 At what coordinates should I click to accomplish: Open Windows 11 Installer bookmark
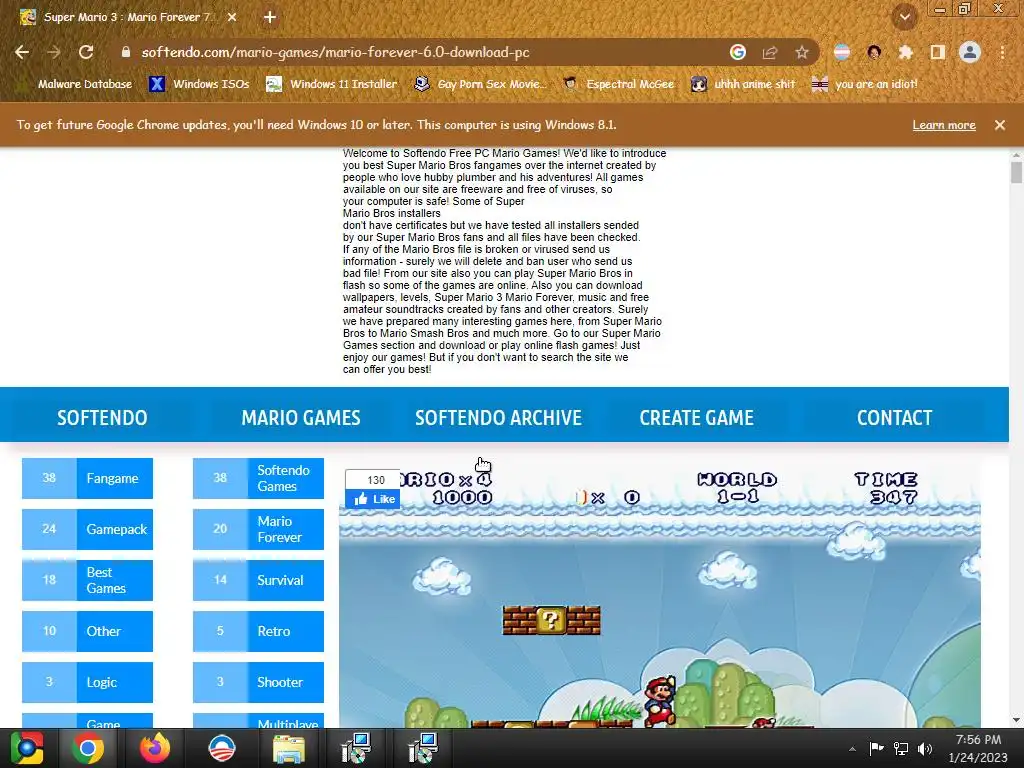(x=332, y=84)
